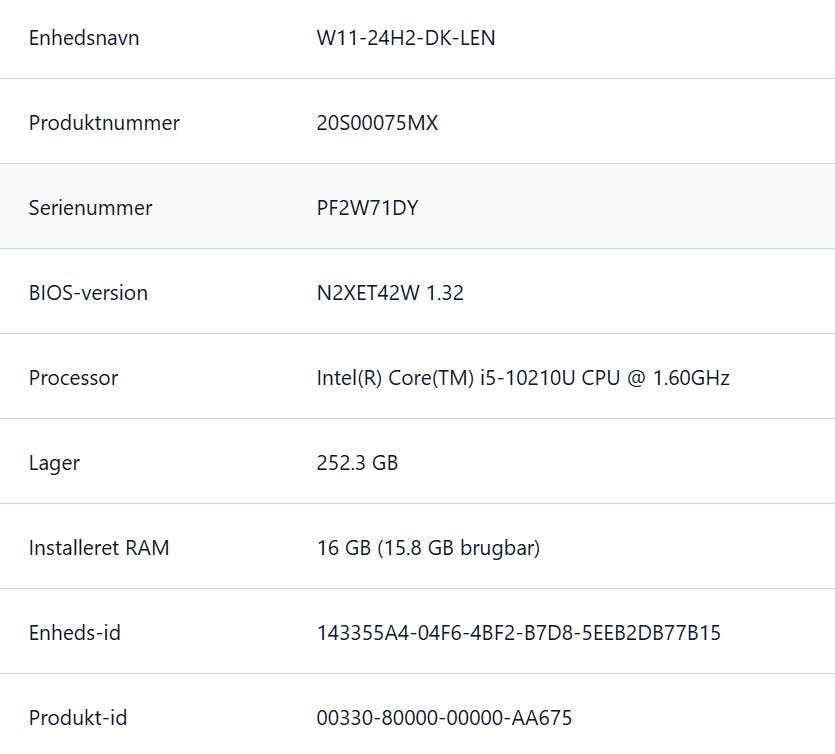Select the product number 20S00075MX
This screenshot has height=754, width=835.
point(377,123)
